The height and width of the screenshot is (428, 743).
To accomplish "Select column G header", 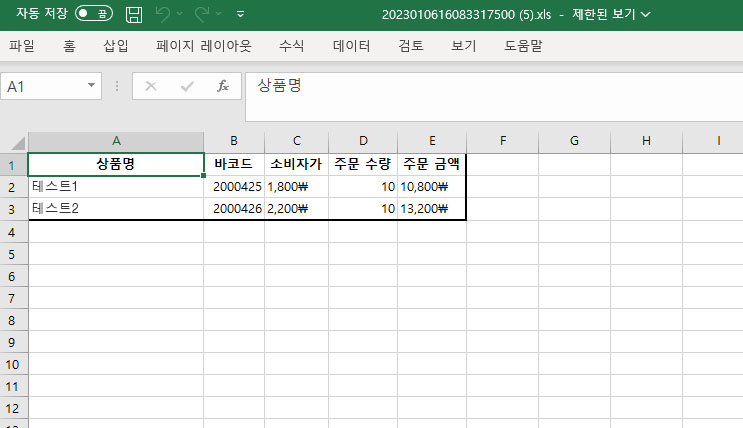I will pos(574,141).
